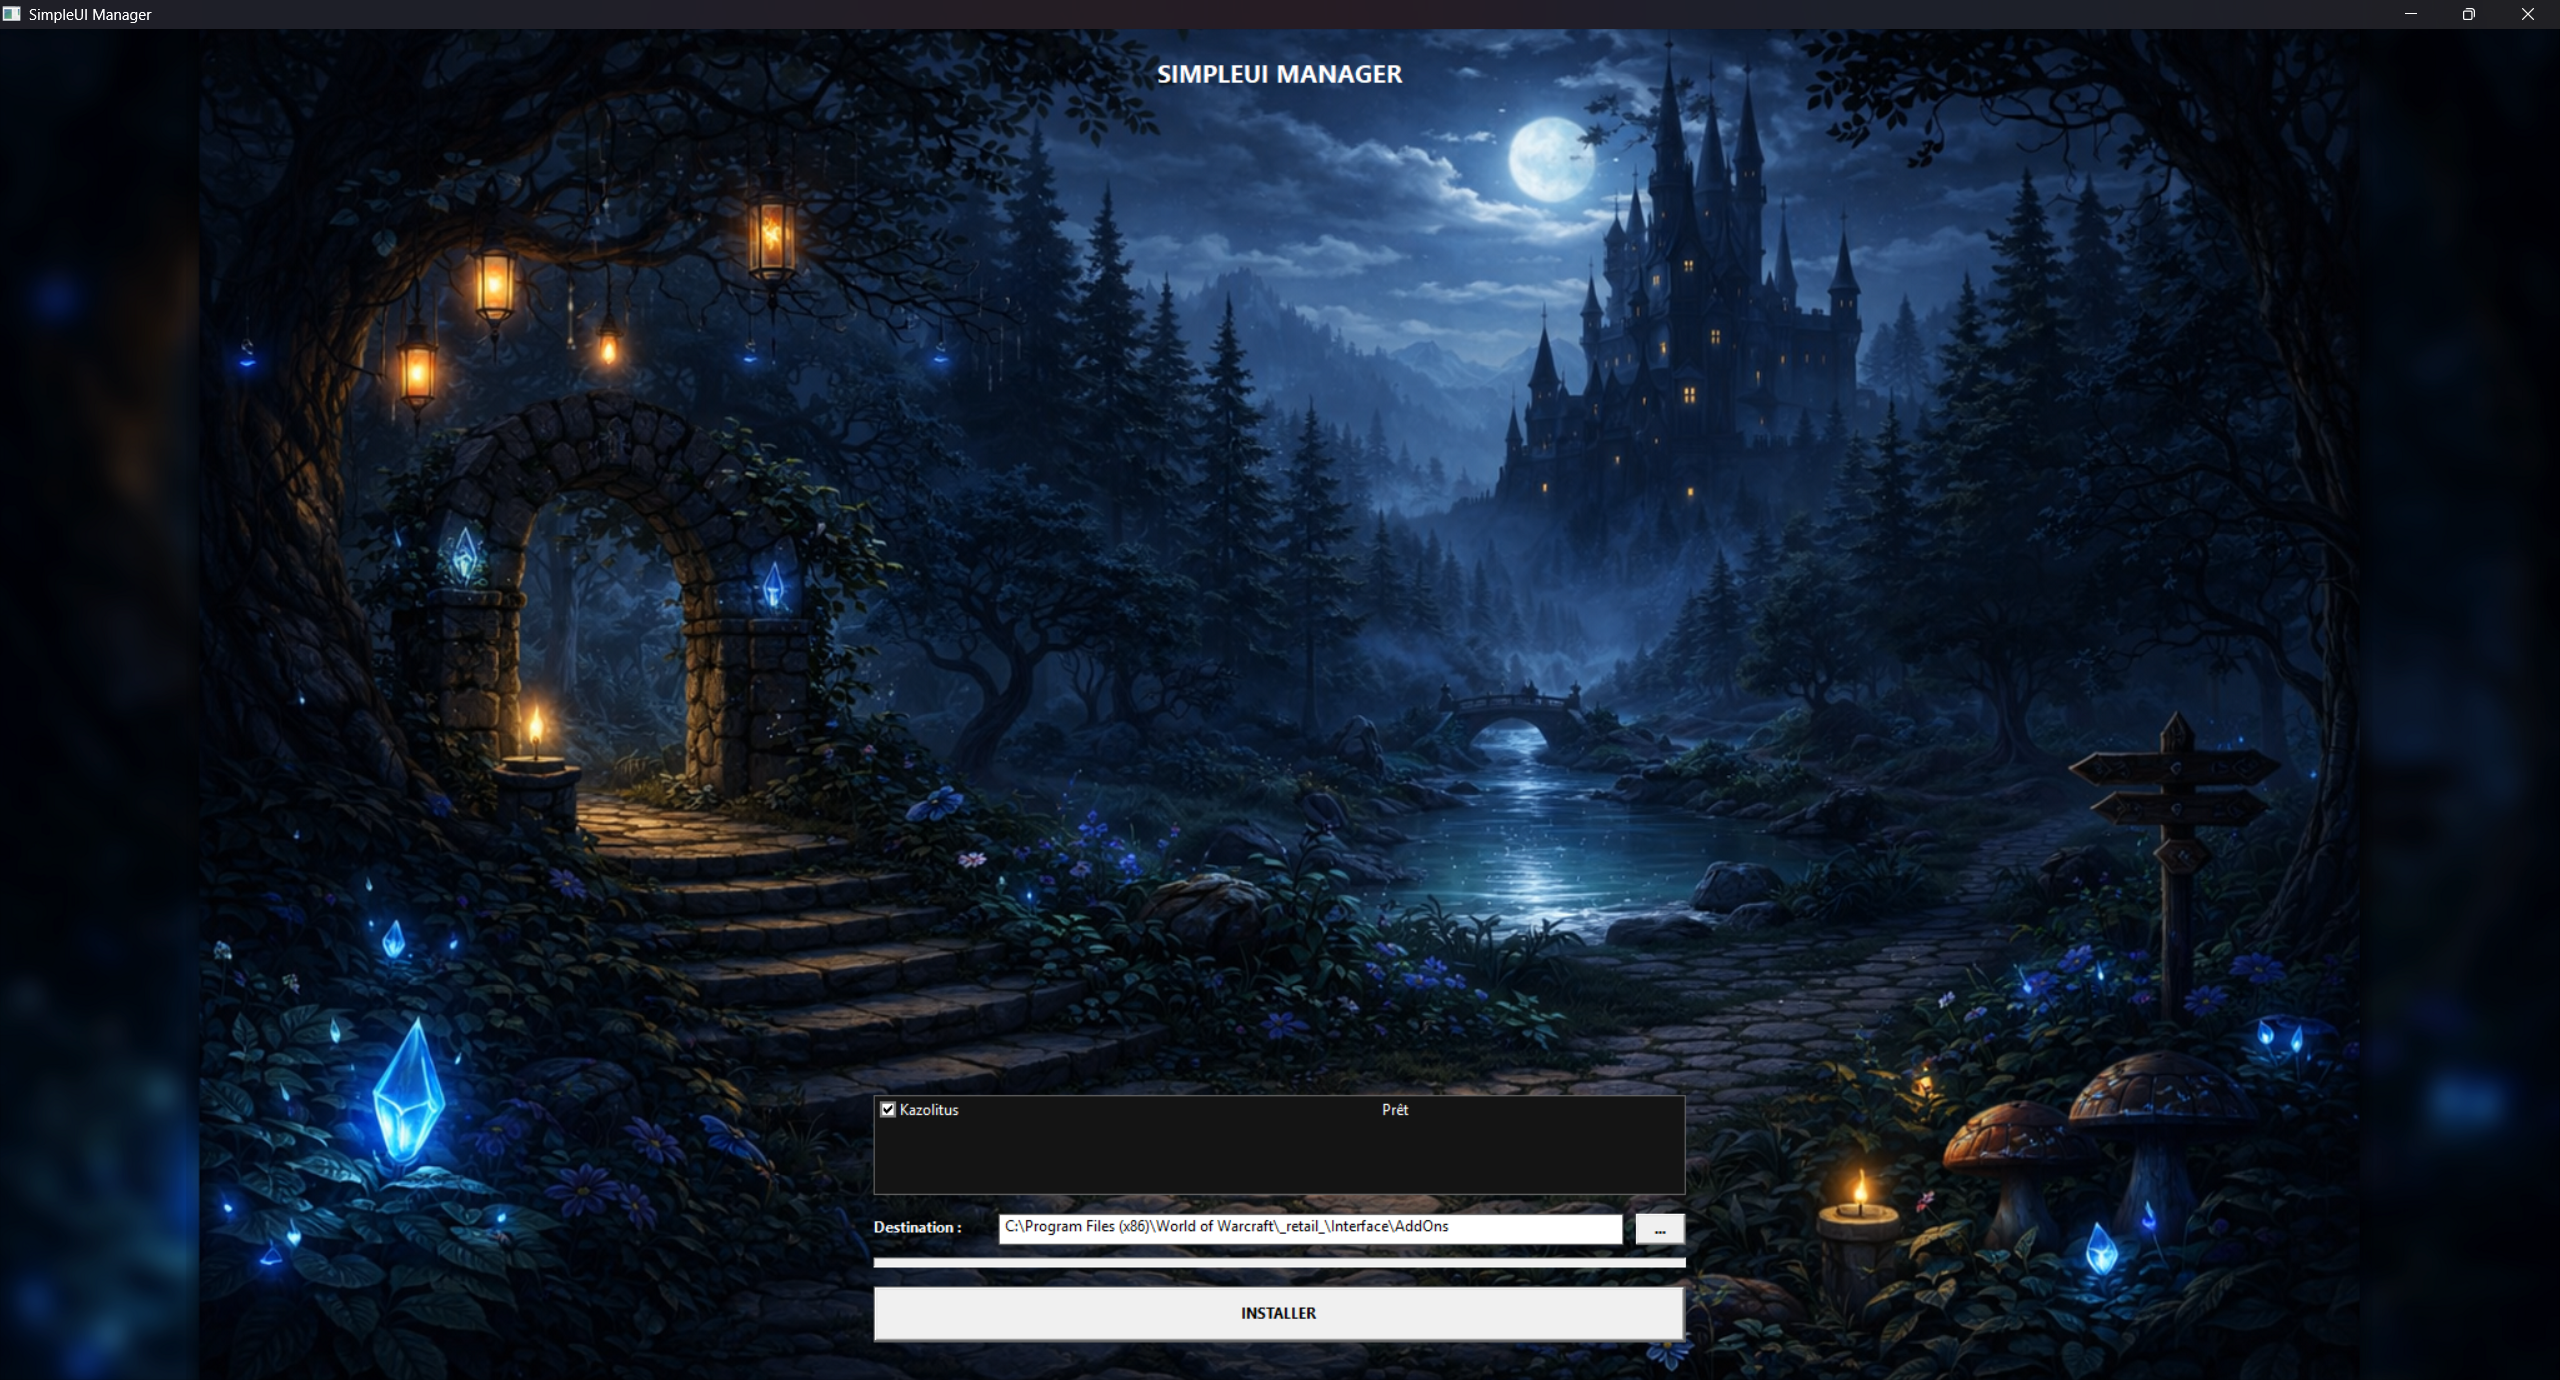Click the SIMPLEUI MANAGER heading

pos(1279,74)
